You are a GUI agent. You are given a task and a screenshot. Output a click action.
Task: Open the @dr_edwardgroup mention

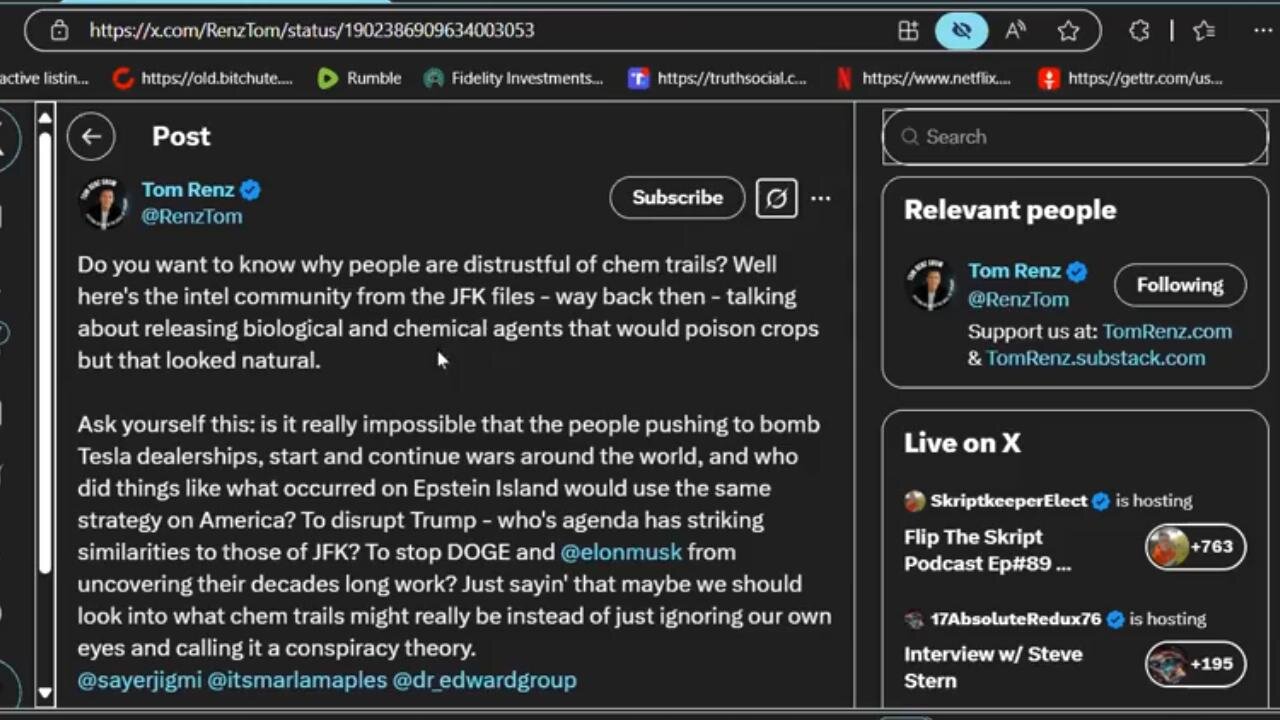click(484, 680)
